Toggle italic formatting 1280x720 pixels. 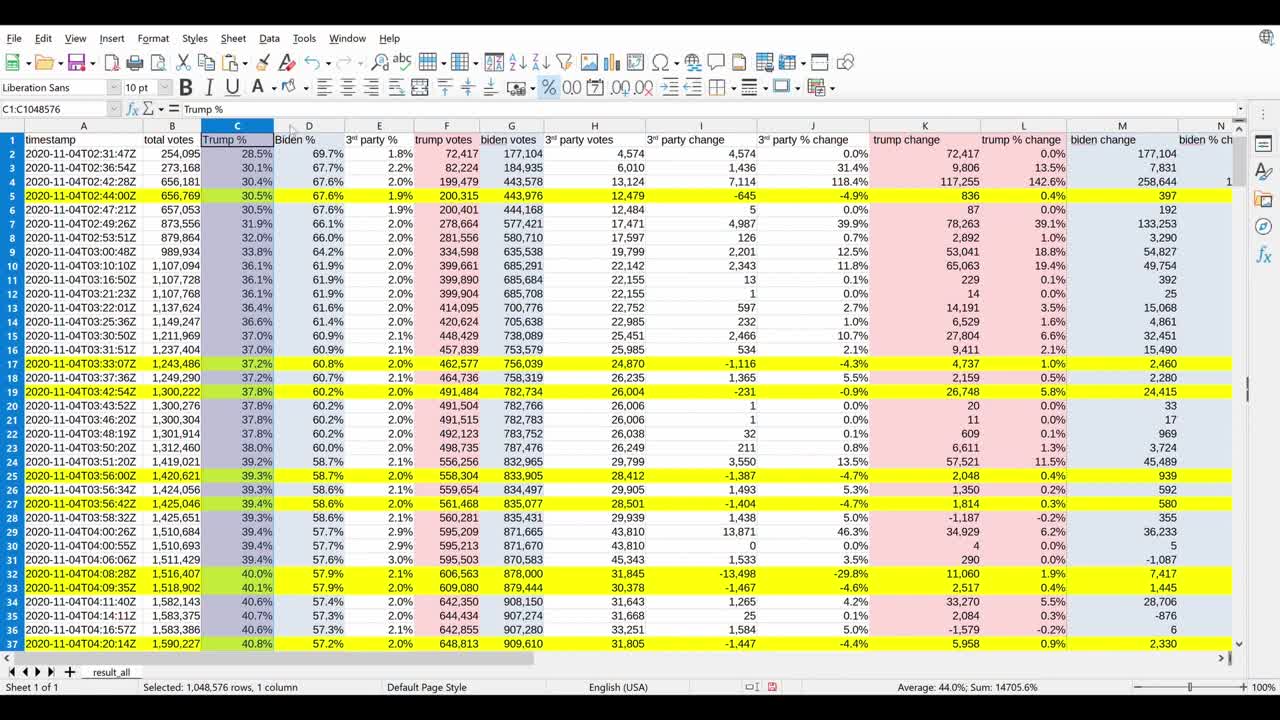[210, 88]
